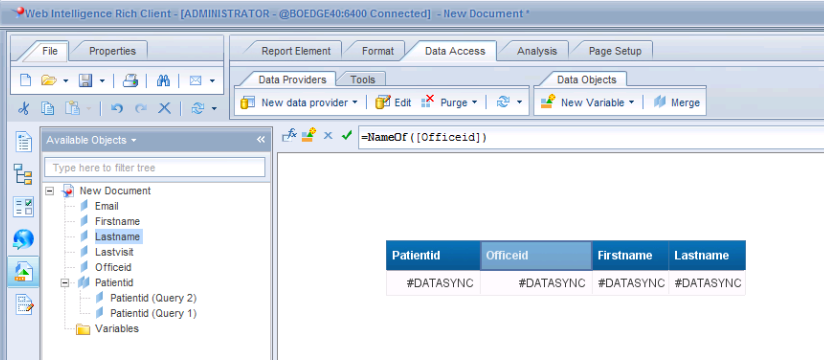
Task: Select Patientid table column header
Action: [433, 255]
